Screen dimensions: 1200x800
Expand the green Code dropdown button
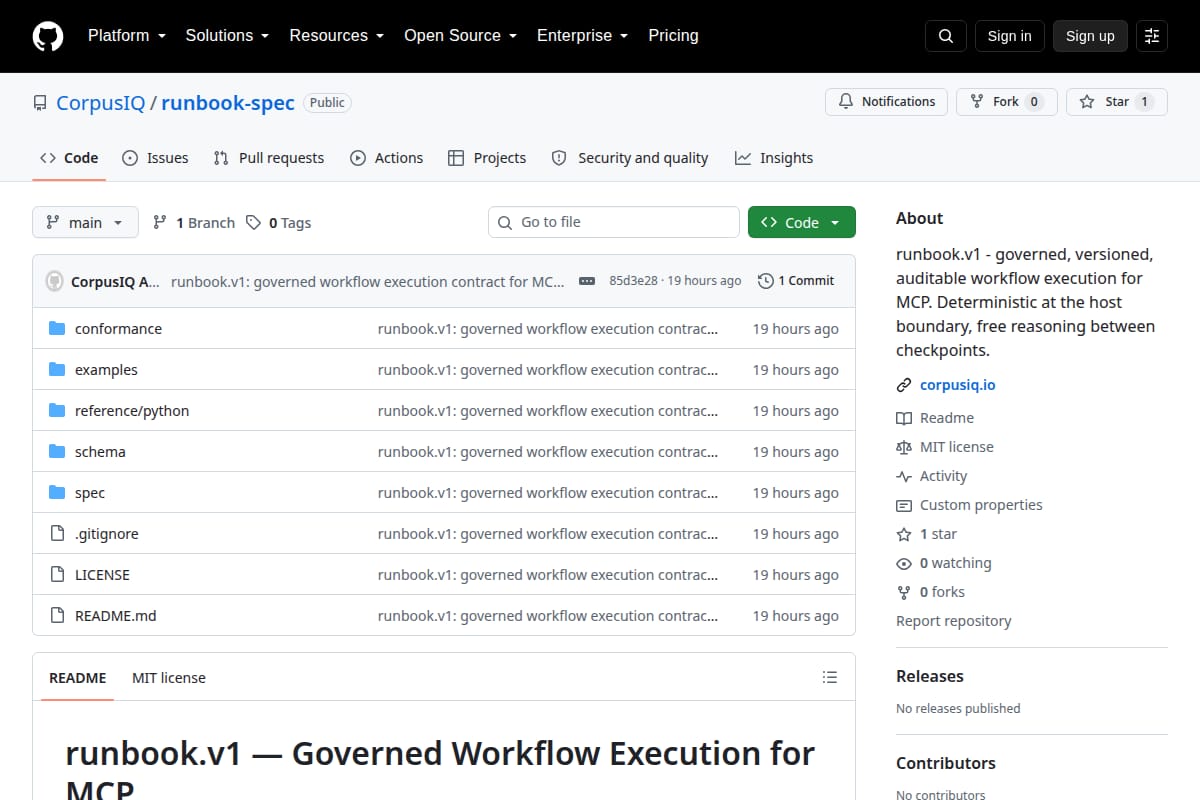(802, 222)
